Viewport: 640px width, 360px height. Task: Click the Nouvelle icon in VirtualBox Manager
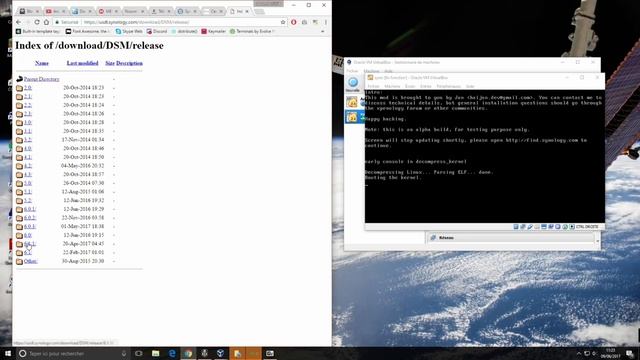click(x=353, y=84)
